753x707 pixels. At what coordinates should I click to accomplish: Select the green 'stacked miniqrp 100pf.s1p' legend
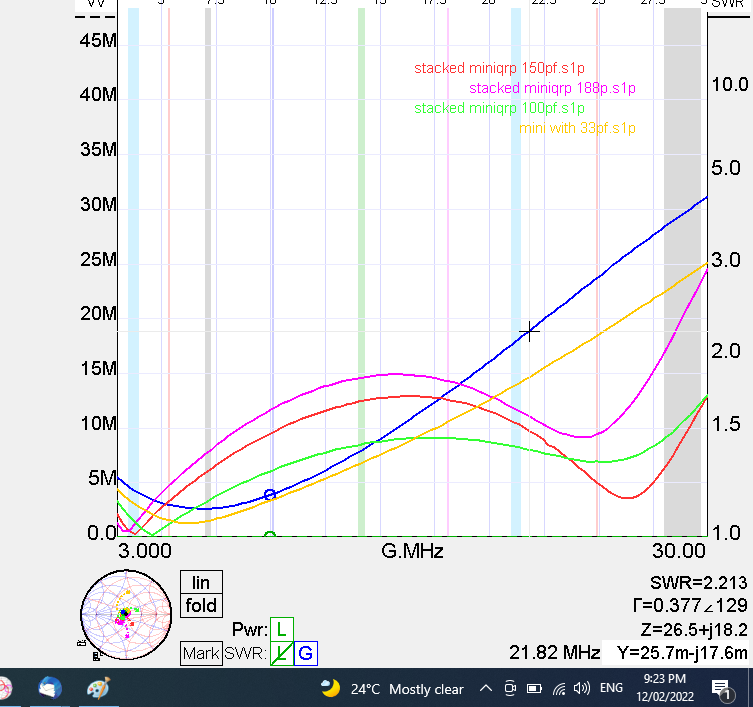tap(499, 108)
